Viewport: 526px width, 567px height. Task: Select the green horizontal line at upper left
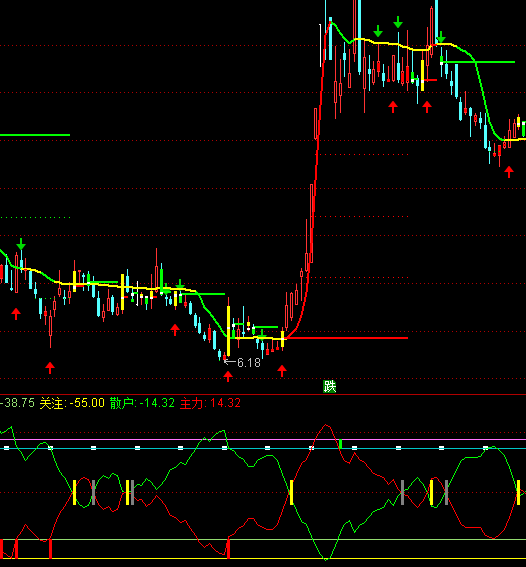click(x=35, y=135)
